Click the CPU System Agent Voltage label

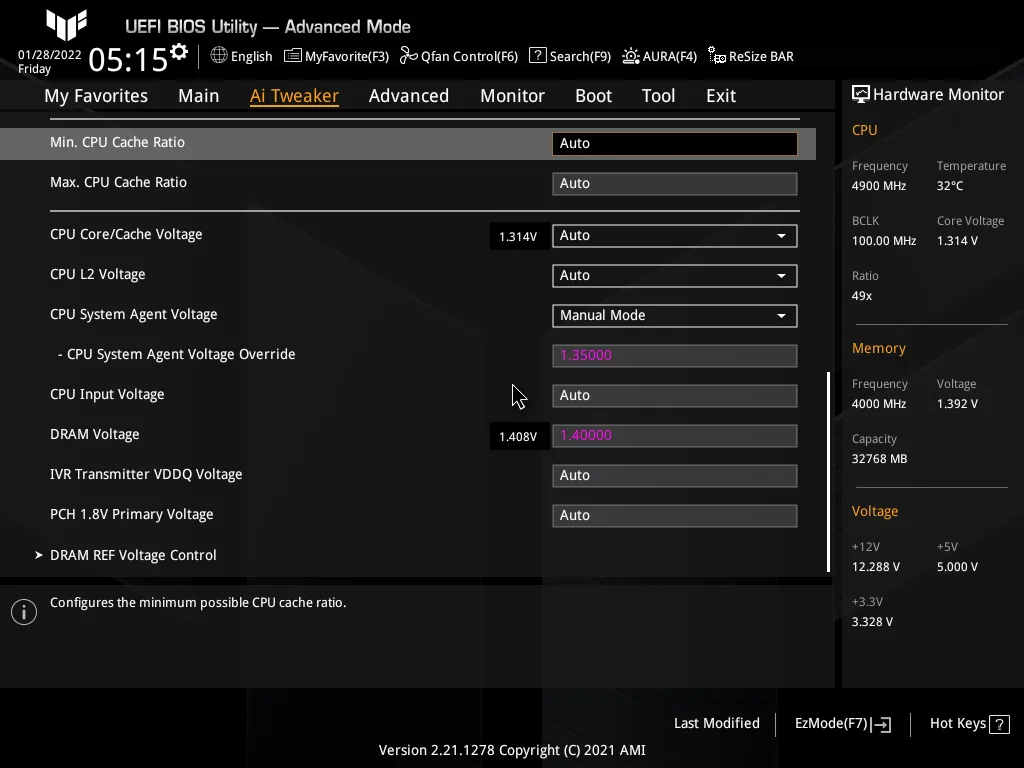pos(134,314)
